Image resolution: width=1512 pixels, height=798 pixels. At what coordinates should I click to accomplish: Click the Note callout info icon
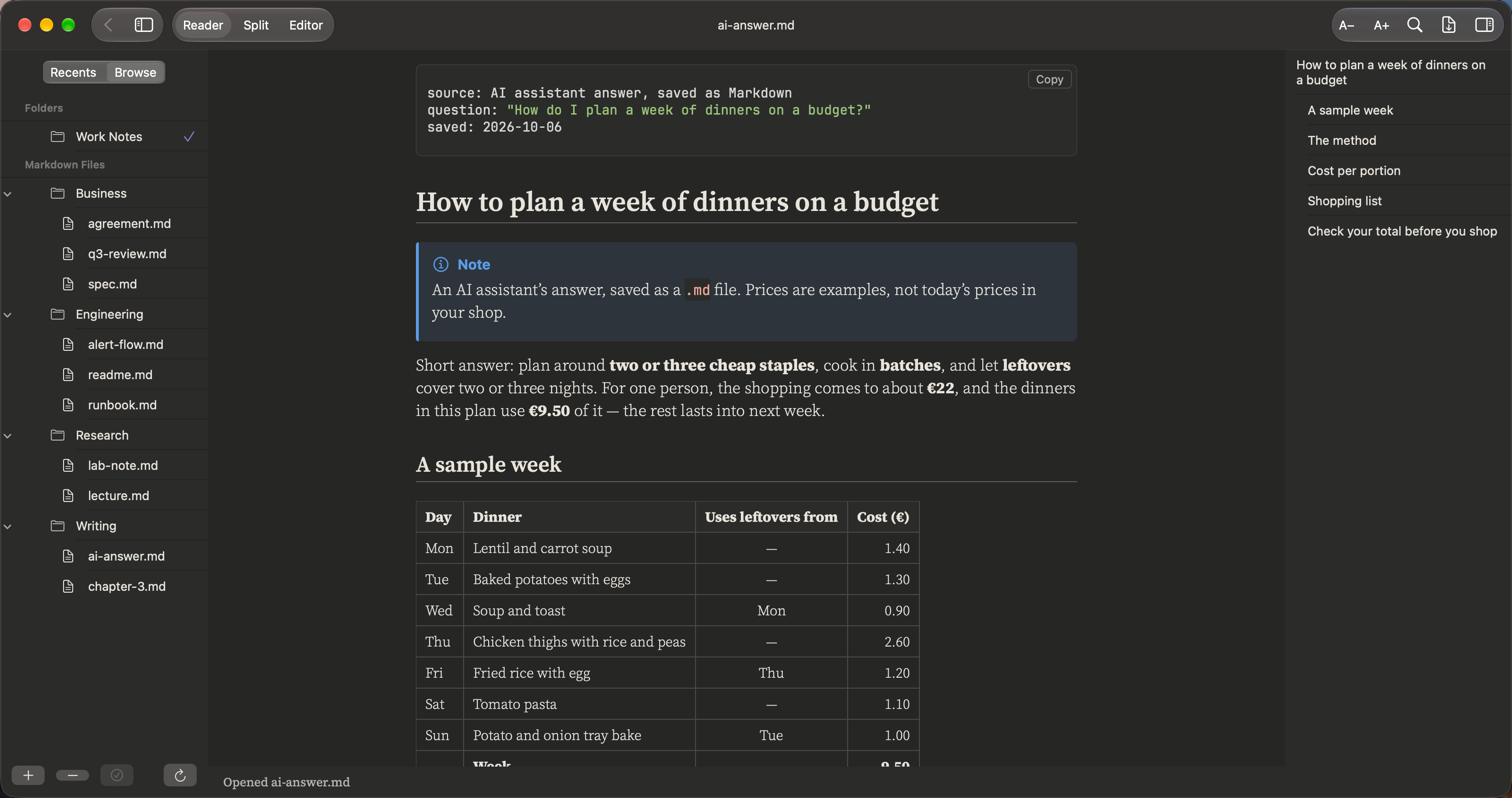pos(441,265)
